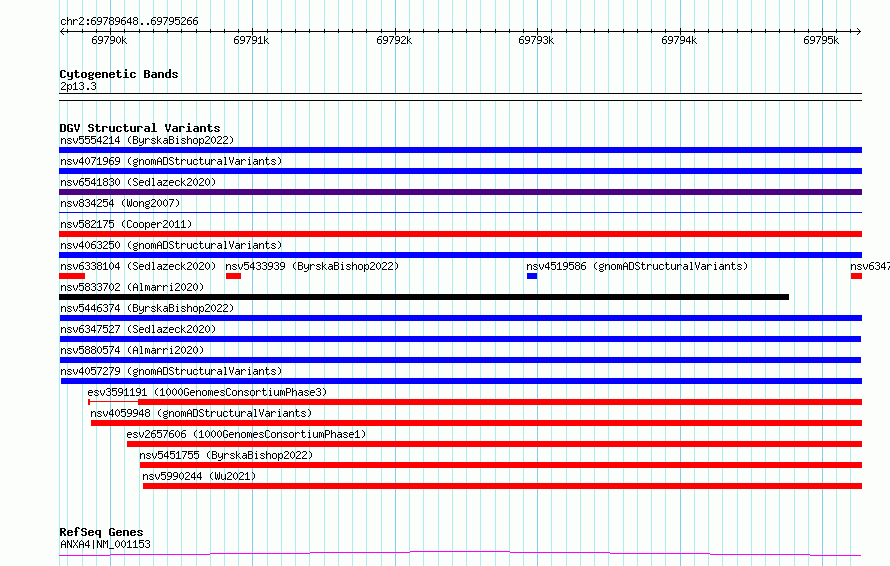Click the nsv5446374 (ByrskaBishop2022) label
Image resolution: width=890 pixels, height=566 pixels.
pyautogui.click(x=147, y=308)
